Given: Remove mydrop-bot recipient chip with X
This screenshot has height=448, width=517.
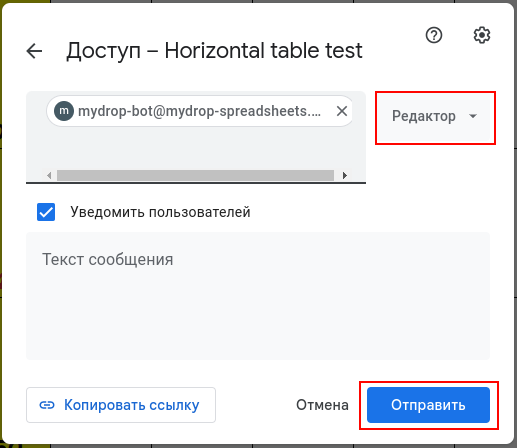Looking at the screenshot, I should tap(342, 111).
